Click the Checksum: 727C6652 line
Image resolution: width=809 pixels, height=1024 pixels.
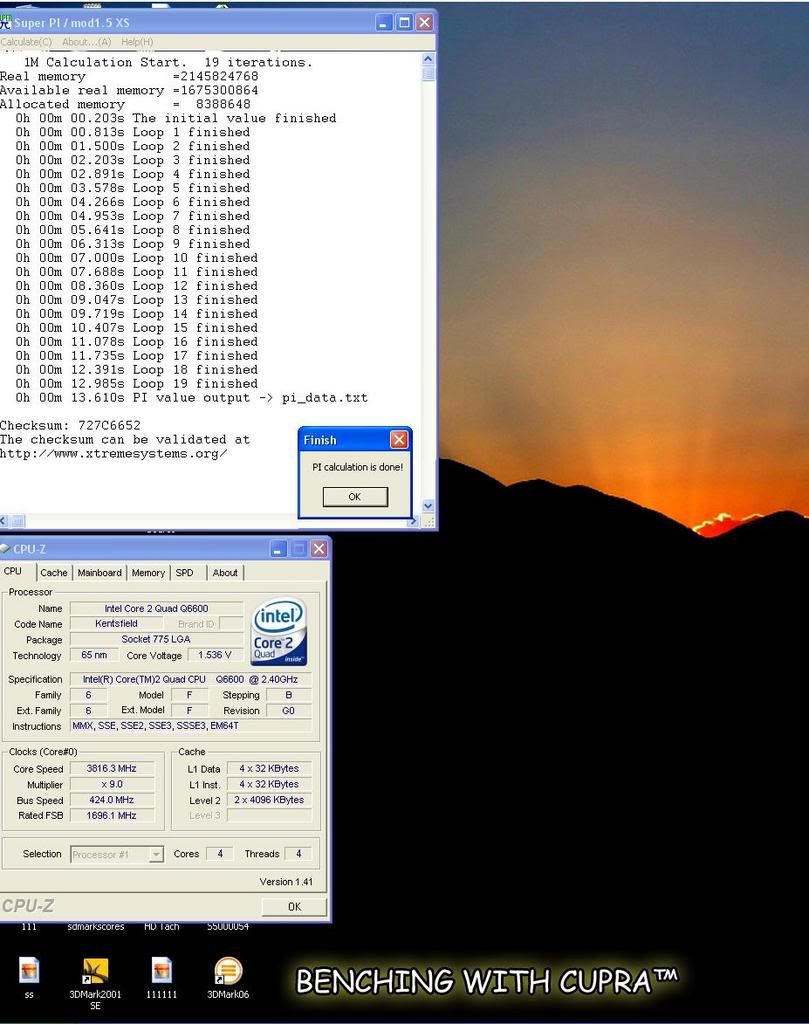click(x=71, y=425)
